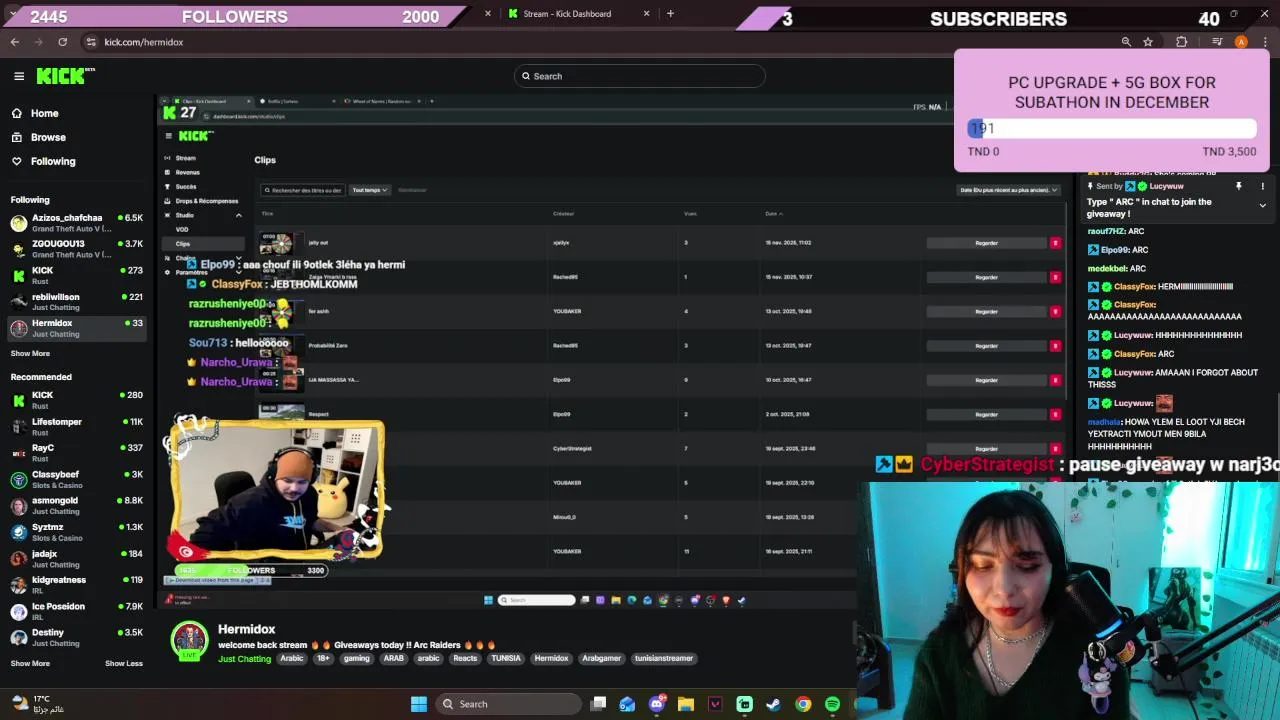
Task: Focus the Kick Search field
Action: click(640, 76)
